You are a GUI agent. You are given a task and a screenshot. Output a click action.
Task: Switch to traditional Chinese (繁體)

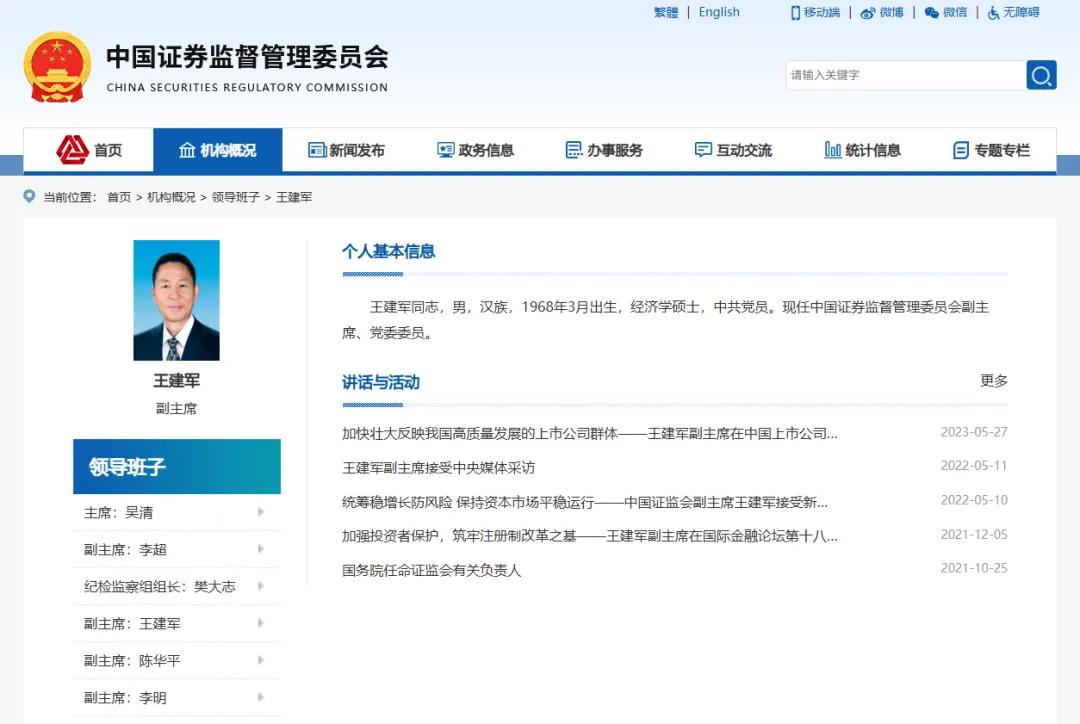pos(666,12)
